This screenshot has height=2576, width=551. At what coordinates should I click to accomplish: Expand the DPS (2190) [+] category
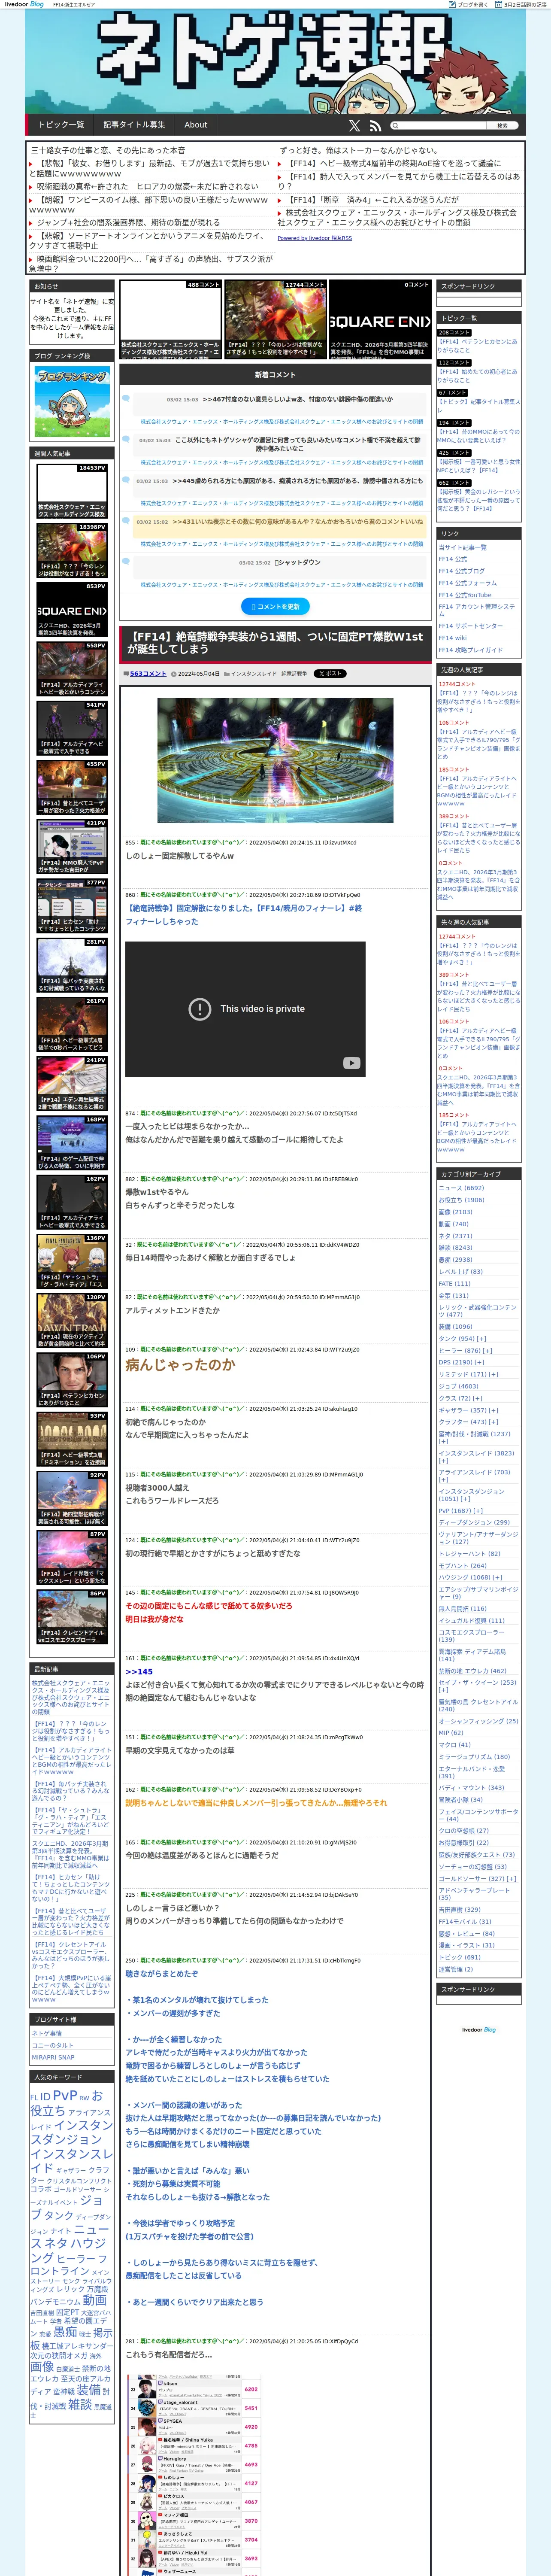[x=461, y=1362]
